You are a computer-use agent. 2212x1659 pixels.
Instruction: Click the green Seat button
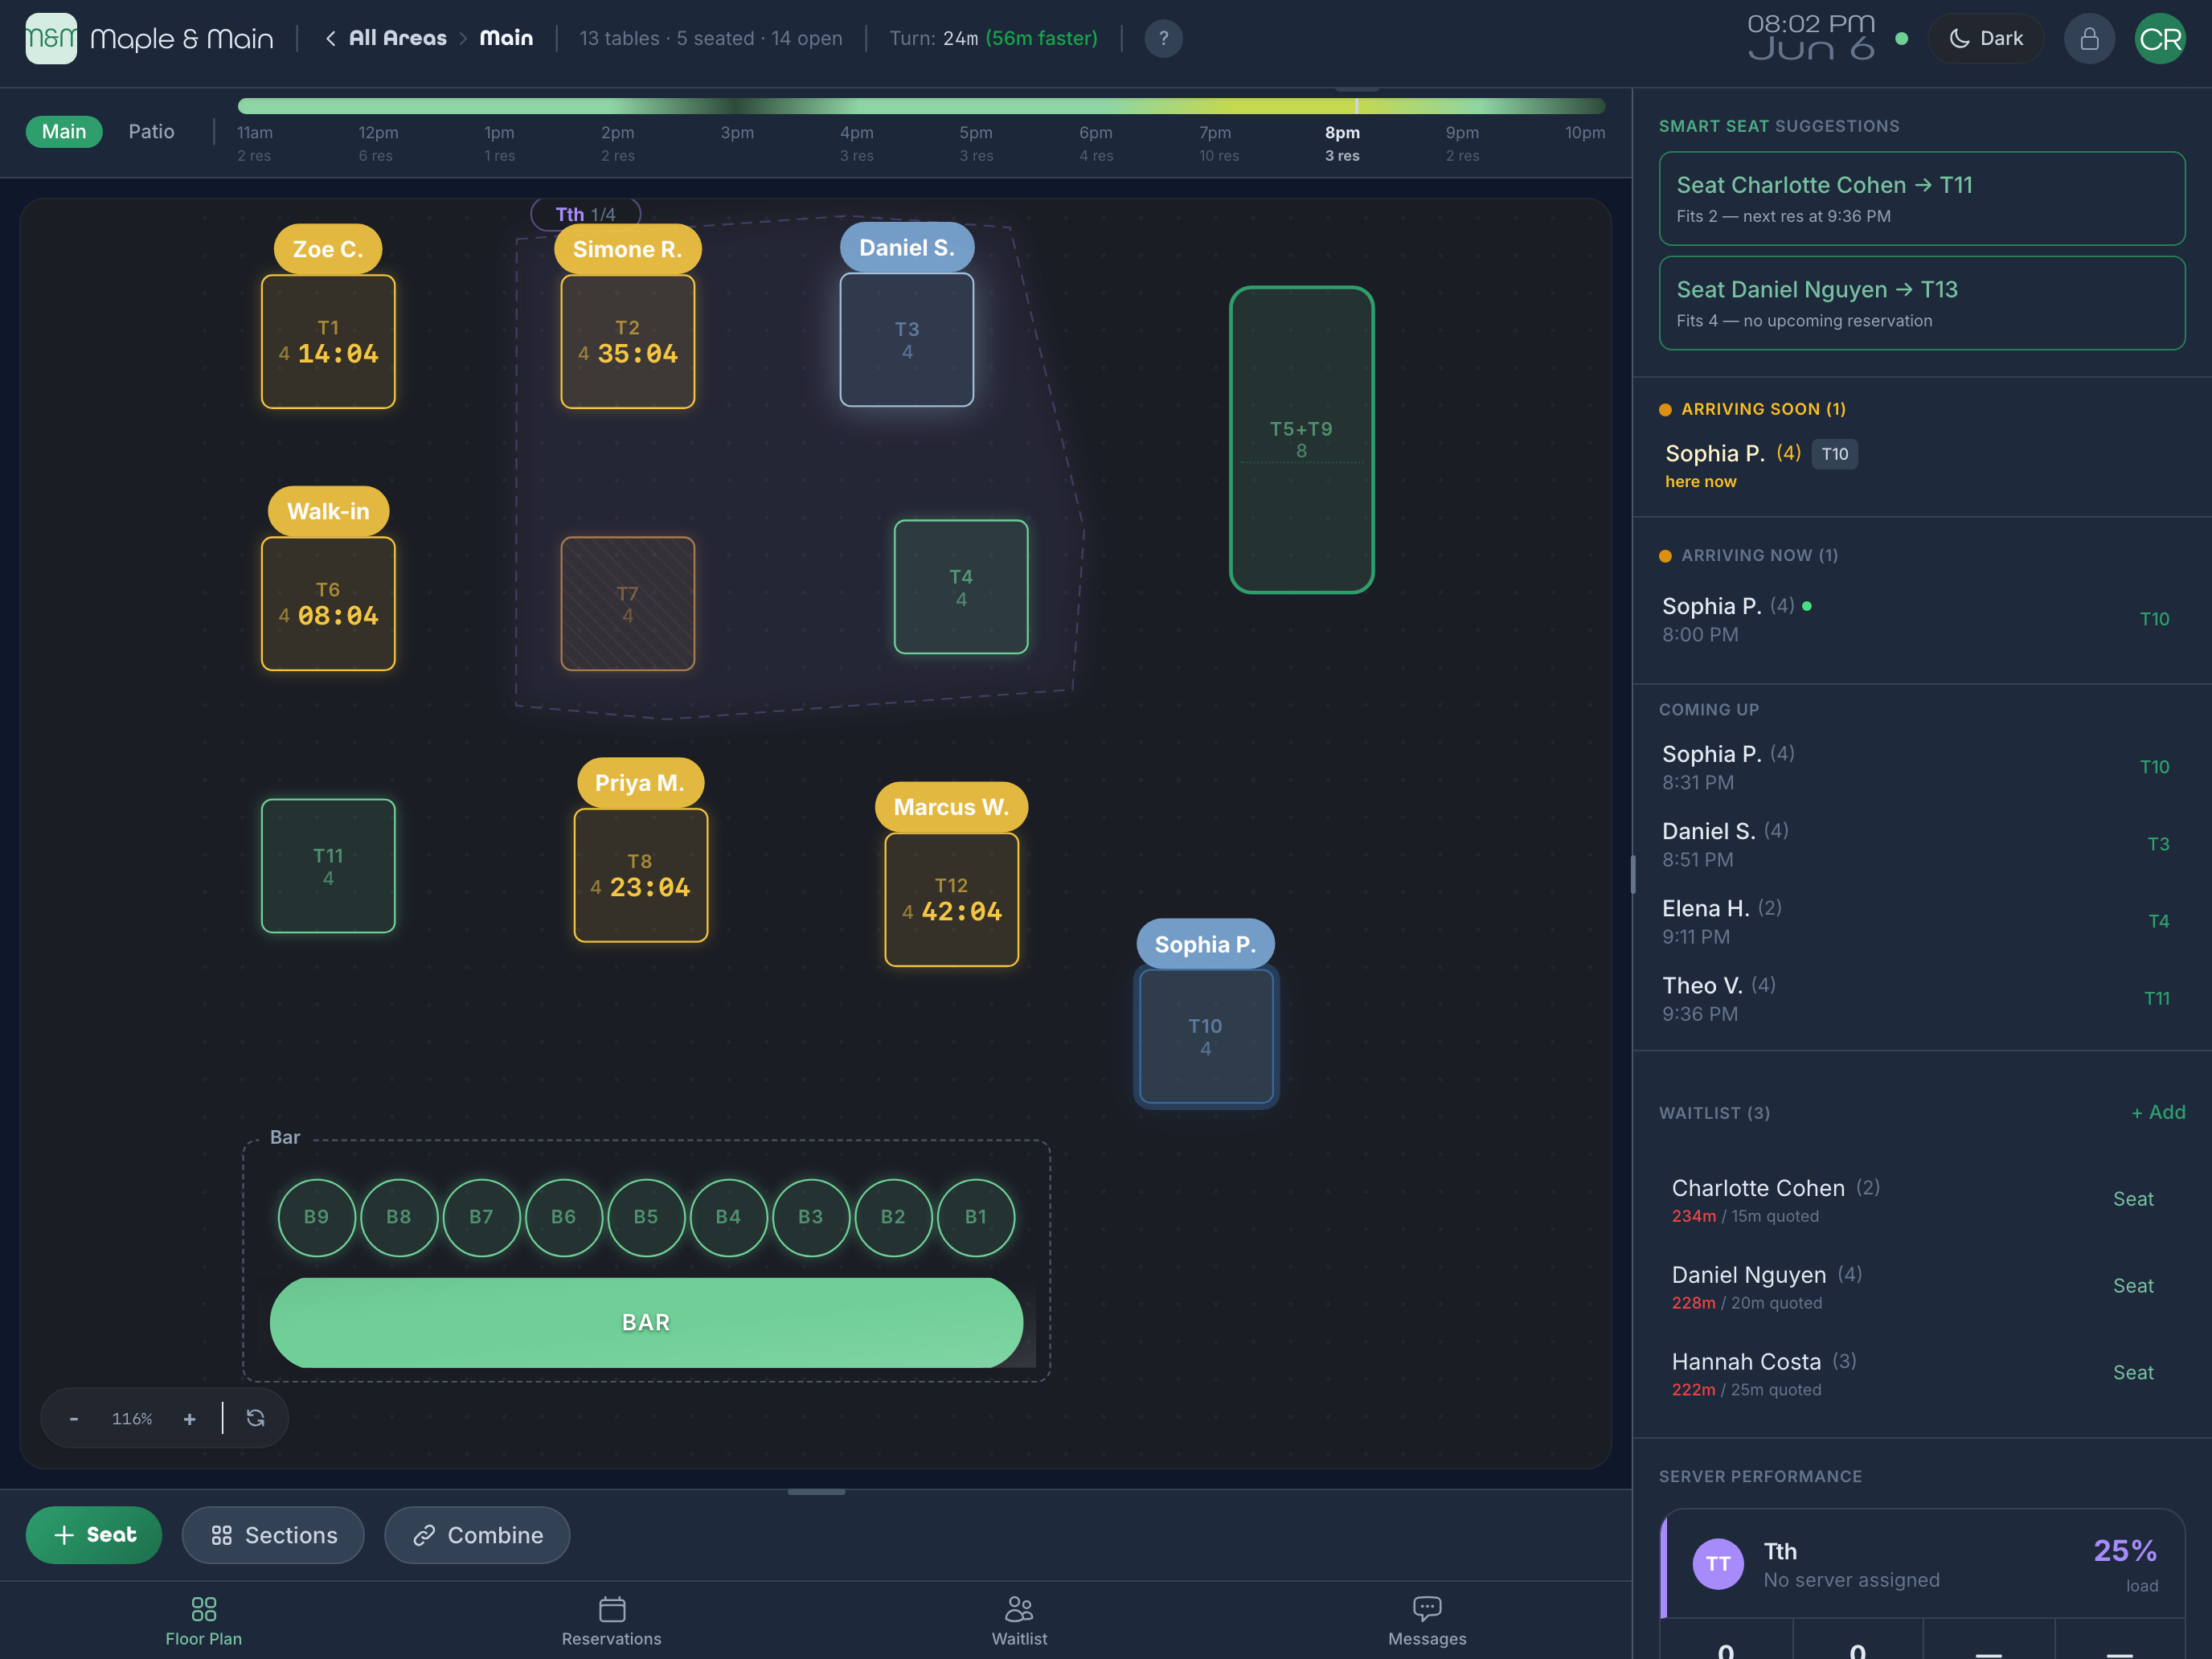[94, 1534]
